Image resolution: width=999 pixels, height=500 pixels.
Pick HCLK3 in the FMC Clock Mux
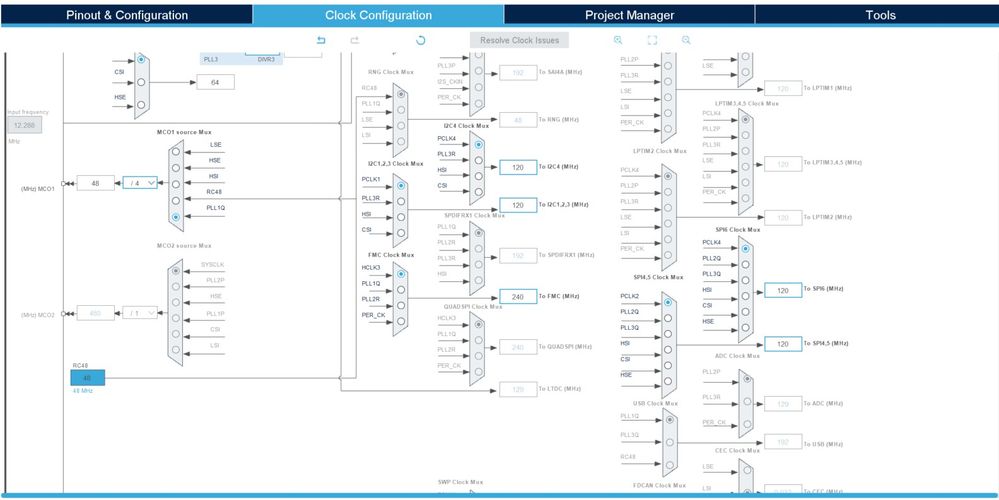pyautogui.click(x=401, y=274)
